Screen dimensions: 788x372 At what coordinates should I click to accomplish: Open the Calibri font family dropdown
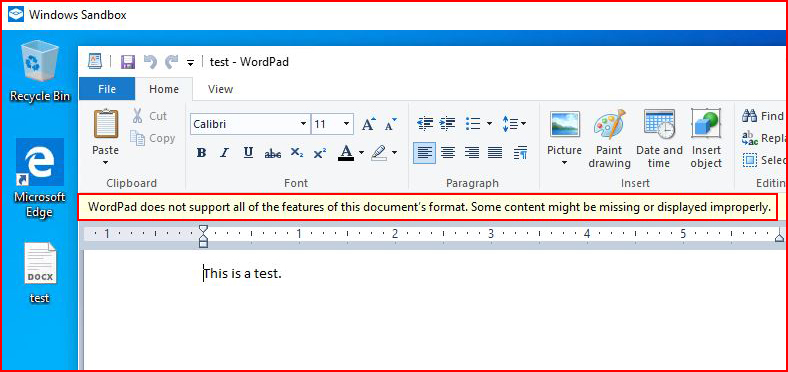(250, 124)
